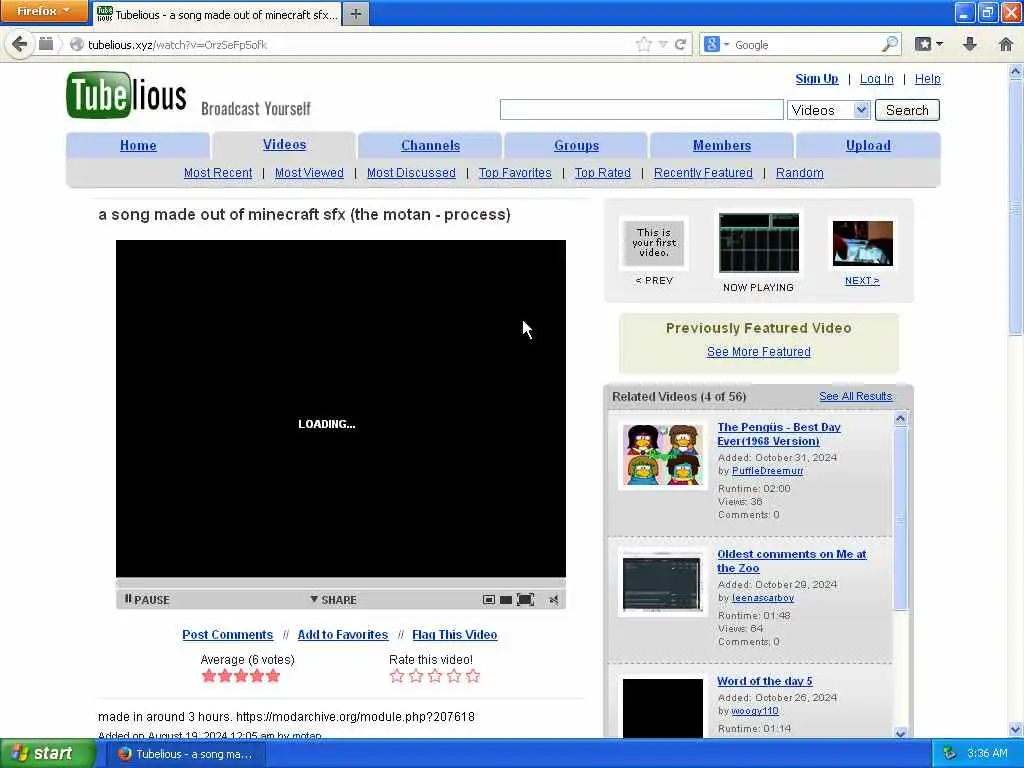The width and height of the screenshot is (1024, 768).
Task: Show Most Discussed videos
Action: coord(411,173)
